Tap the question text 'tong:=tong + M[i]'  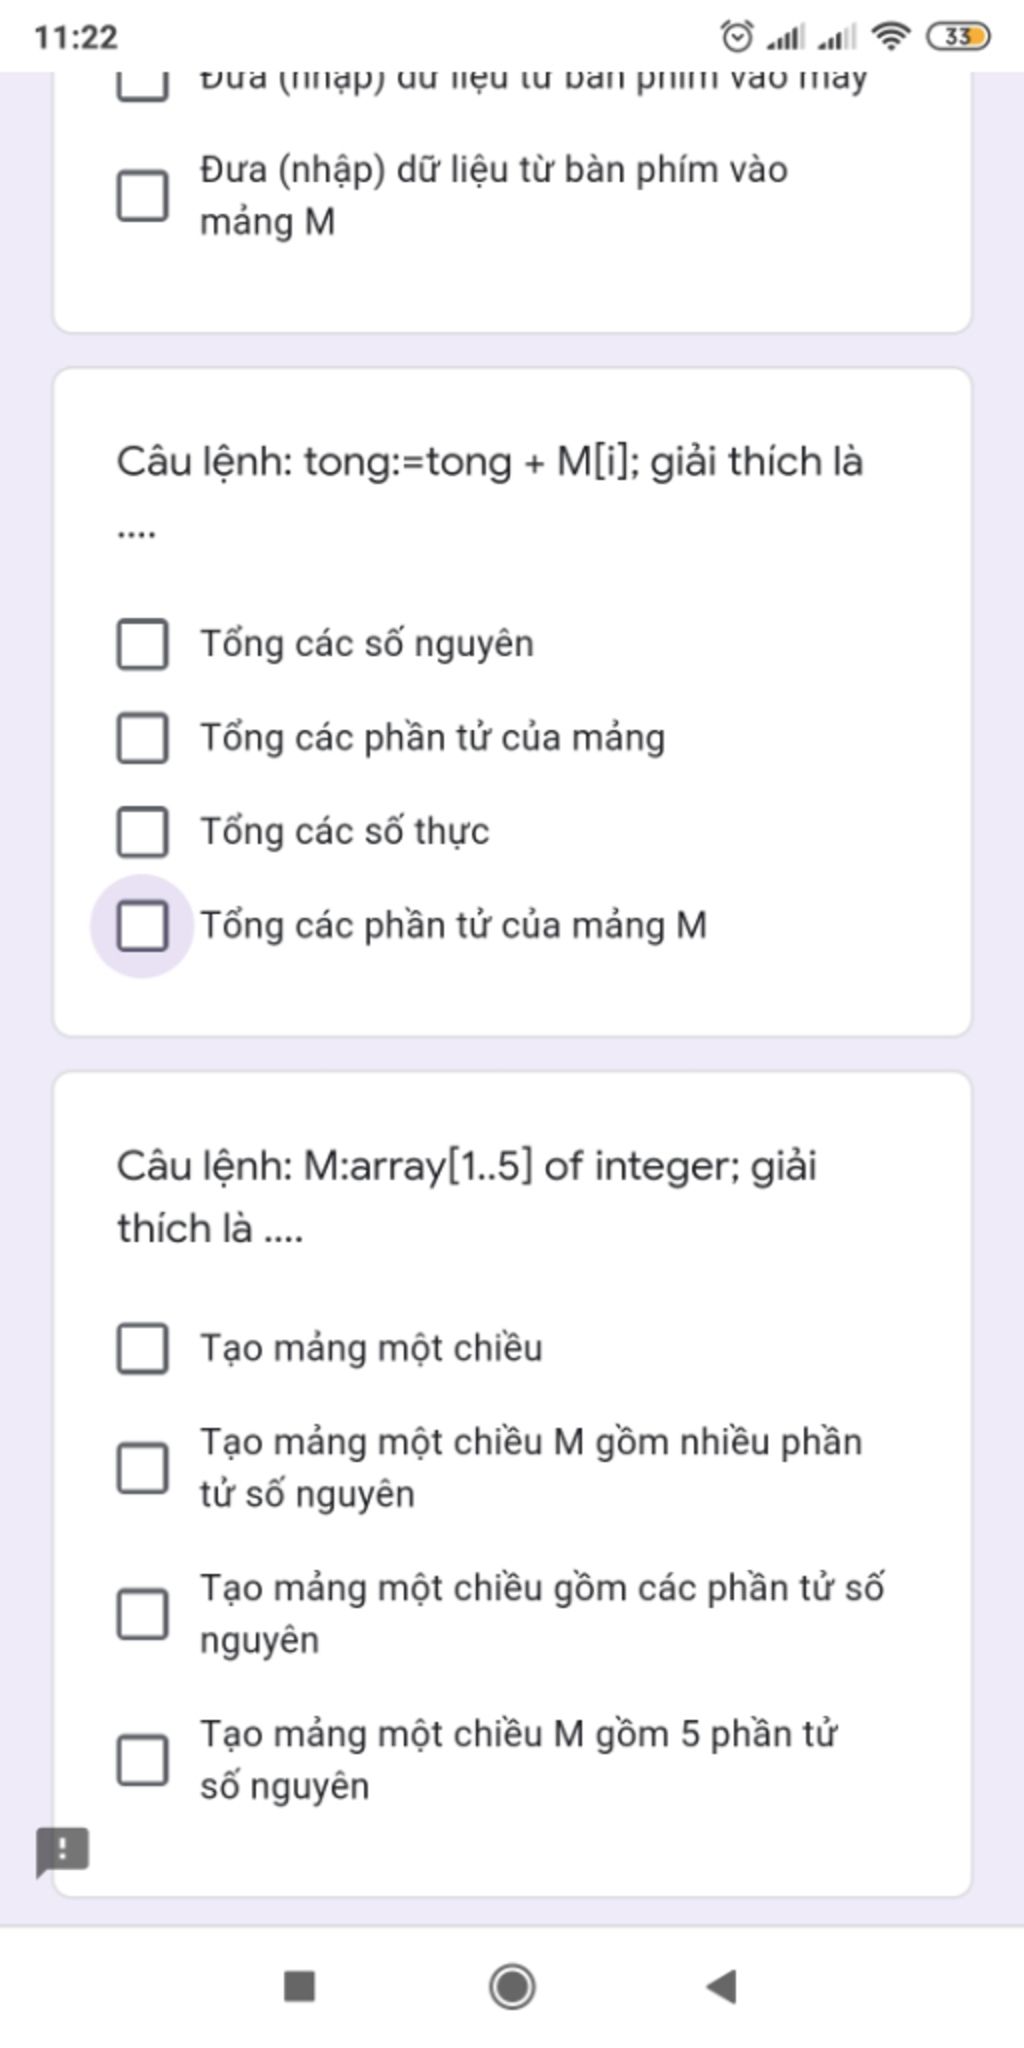tap(471, 462)
